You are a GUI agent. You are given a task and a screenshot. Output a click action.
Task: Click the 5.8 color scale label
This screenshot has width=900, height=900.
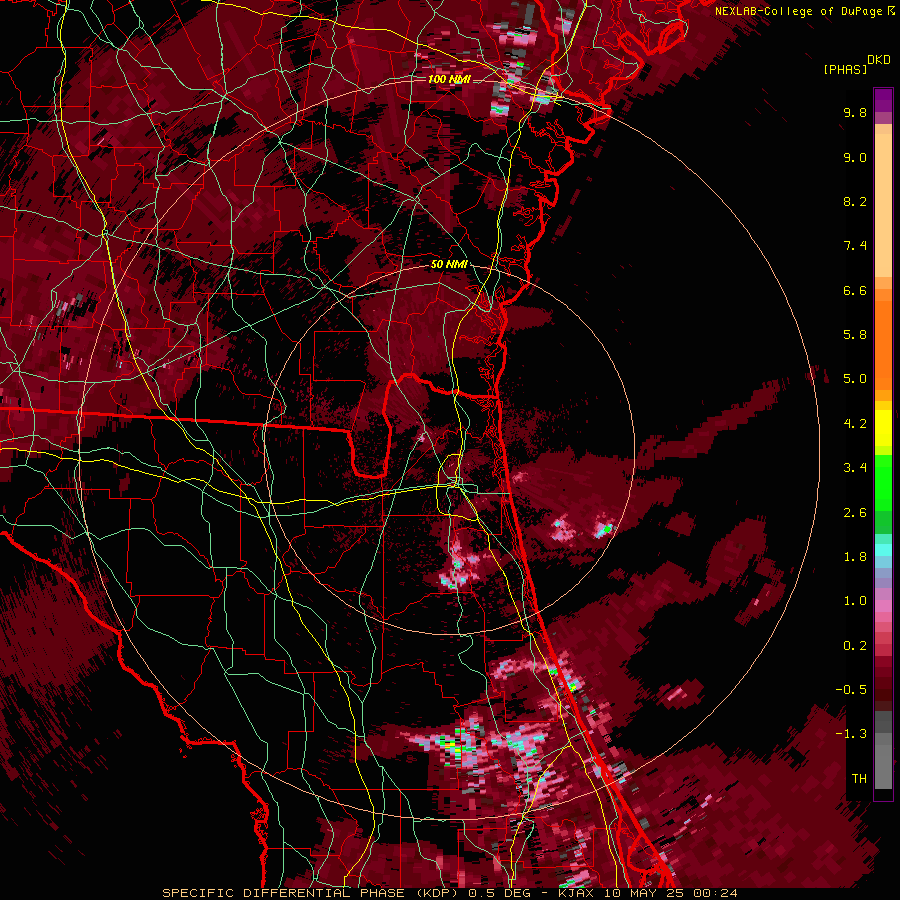[x=855, y=335]
